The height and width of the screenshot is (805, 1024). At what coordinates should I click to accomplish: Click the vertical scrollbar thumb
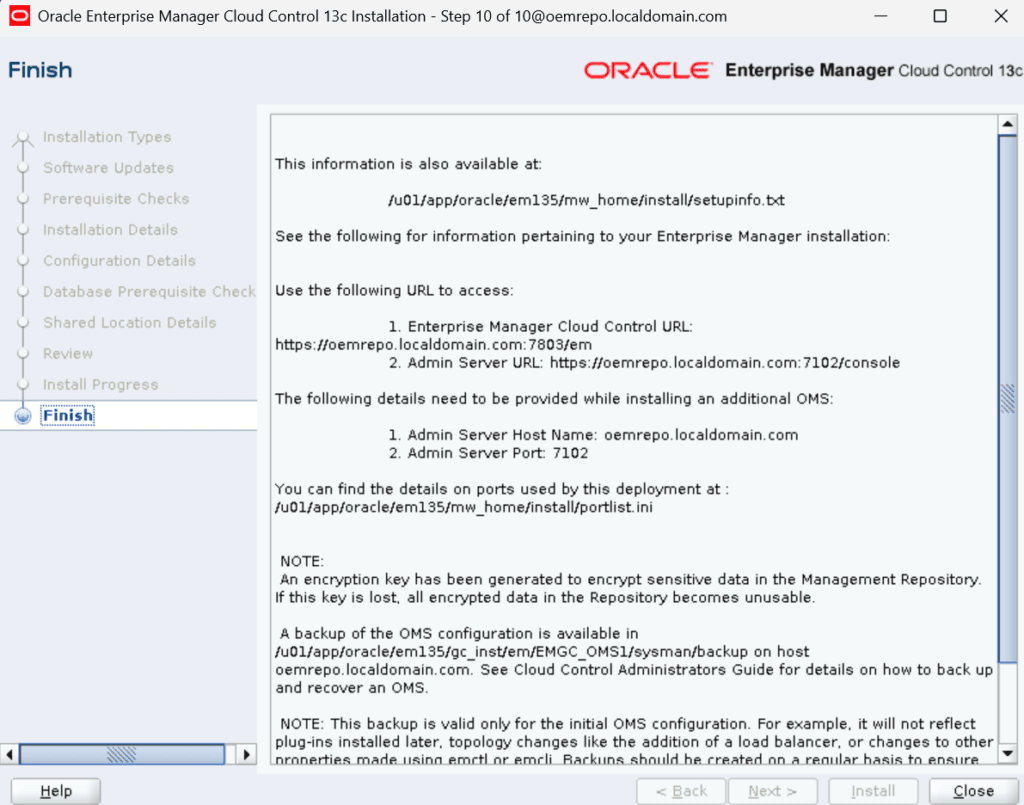(1008, 398)
